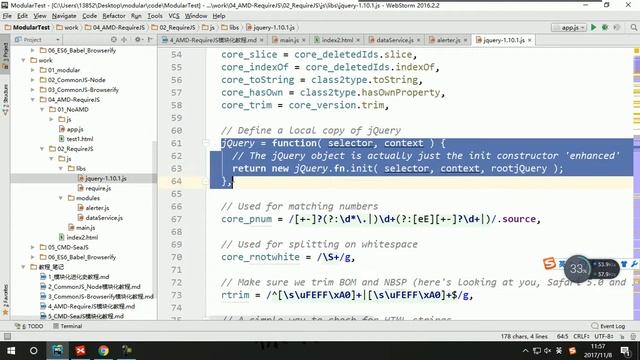Click the tool-window quick access icon bottom-left
640x360 pixels.
7,336
